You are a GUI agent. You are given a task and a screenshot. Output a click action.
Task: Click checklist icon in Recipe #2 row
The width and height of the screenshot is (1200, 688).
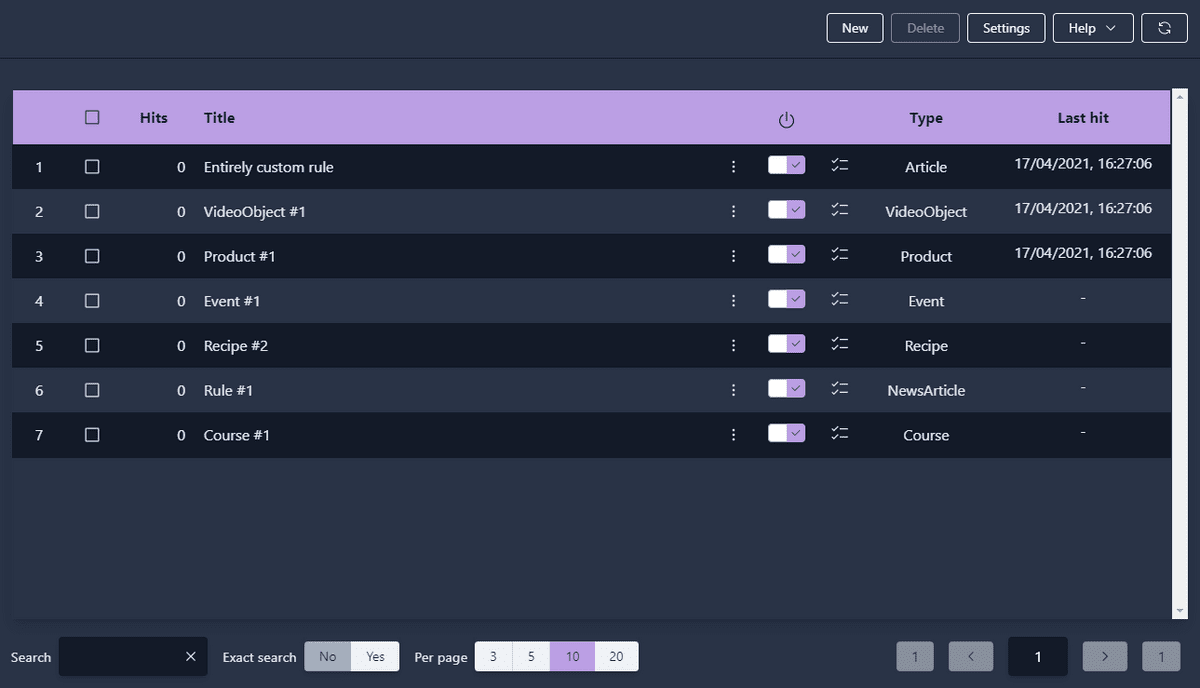(840, 344)
